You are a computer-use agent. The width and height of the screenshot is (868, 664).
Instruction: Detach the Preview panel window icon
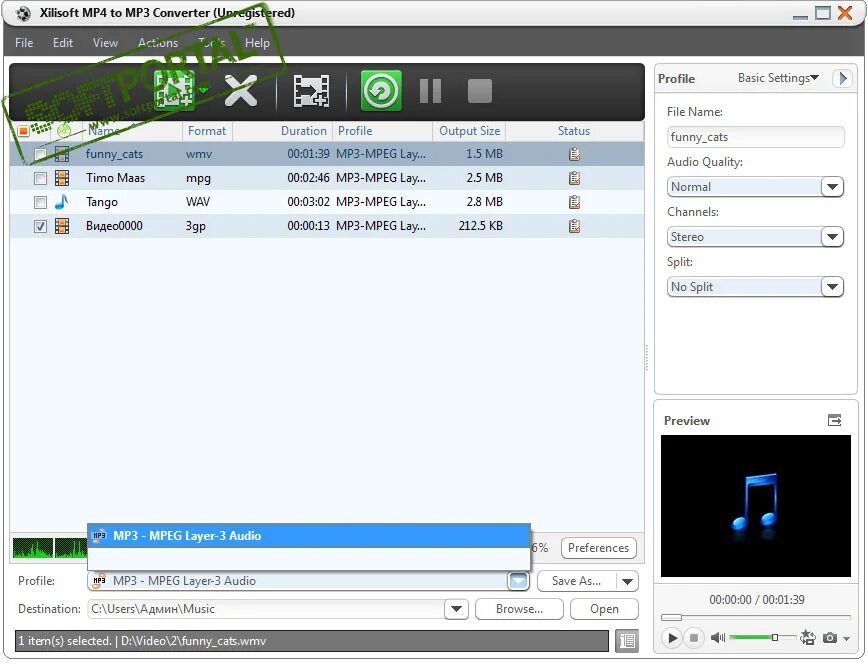[834, 420]
